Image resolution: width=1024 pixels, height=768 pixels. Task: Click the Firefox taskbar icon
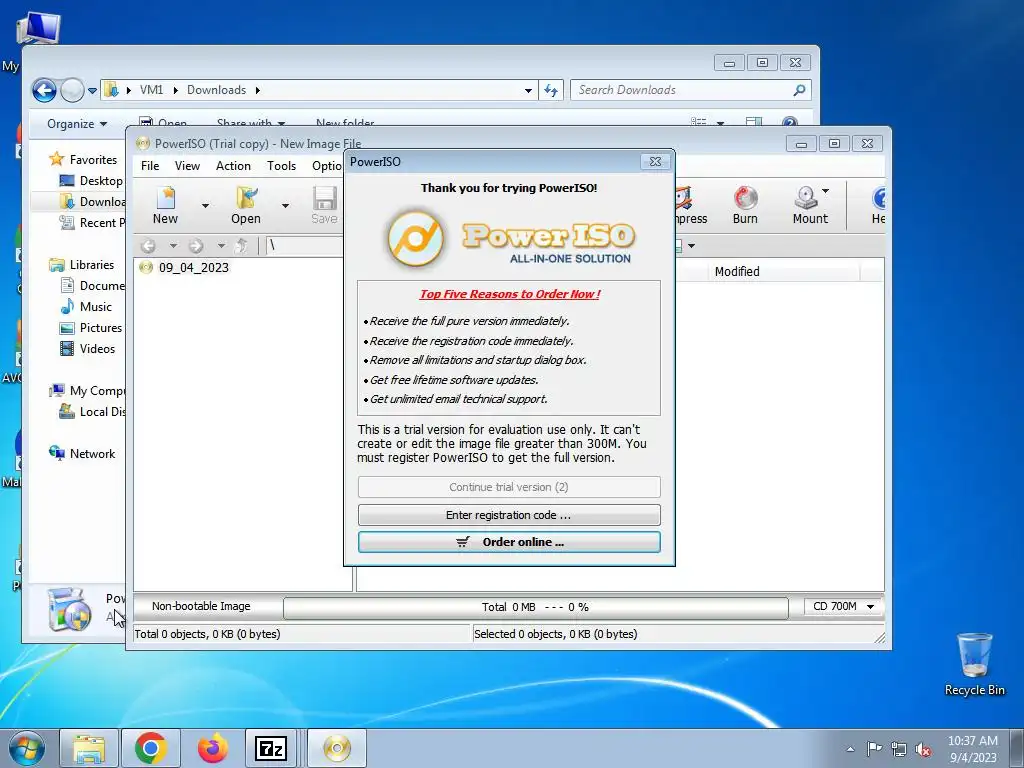coord(213,748)
